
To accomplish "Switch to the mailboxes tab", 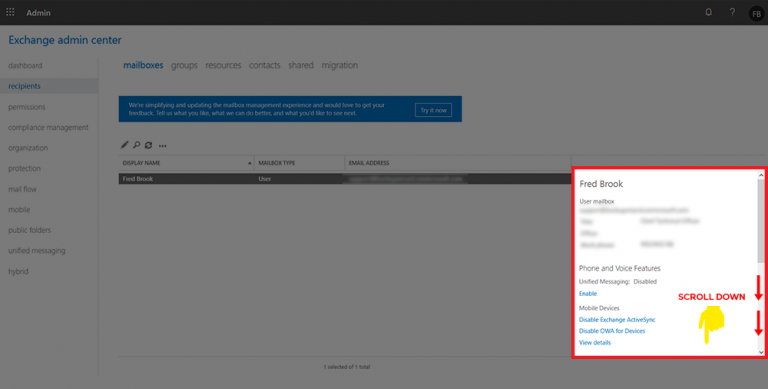I will coord(143,65).
